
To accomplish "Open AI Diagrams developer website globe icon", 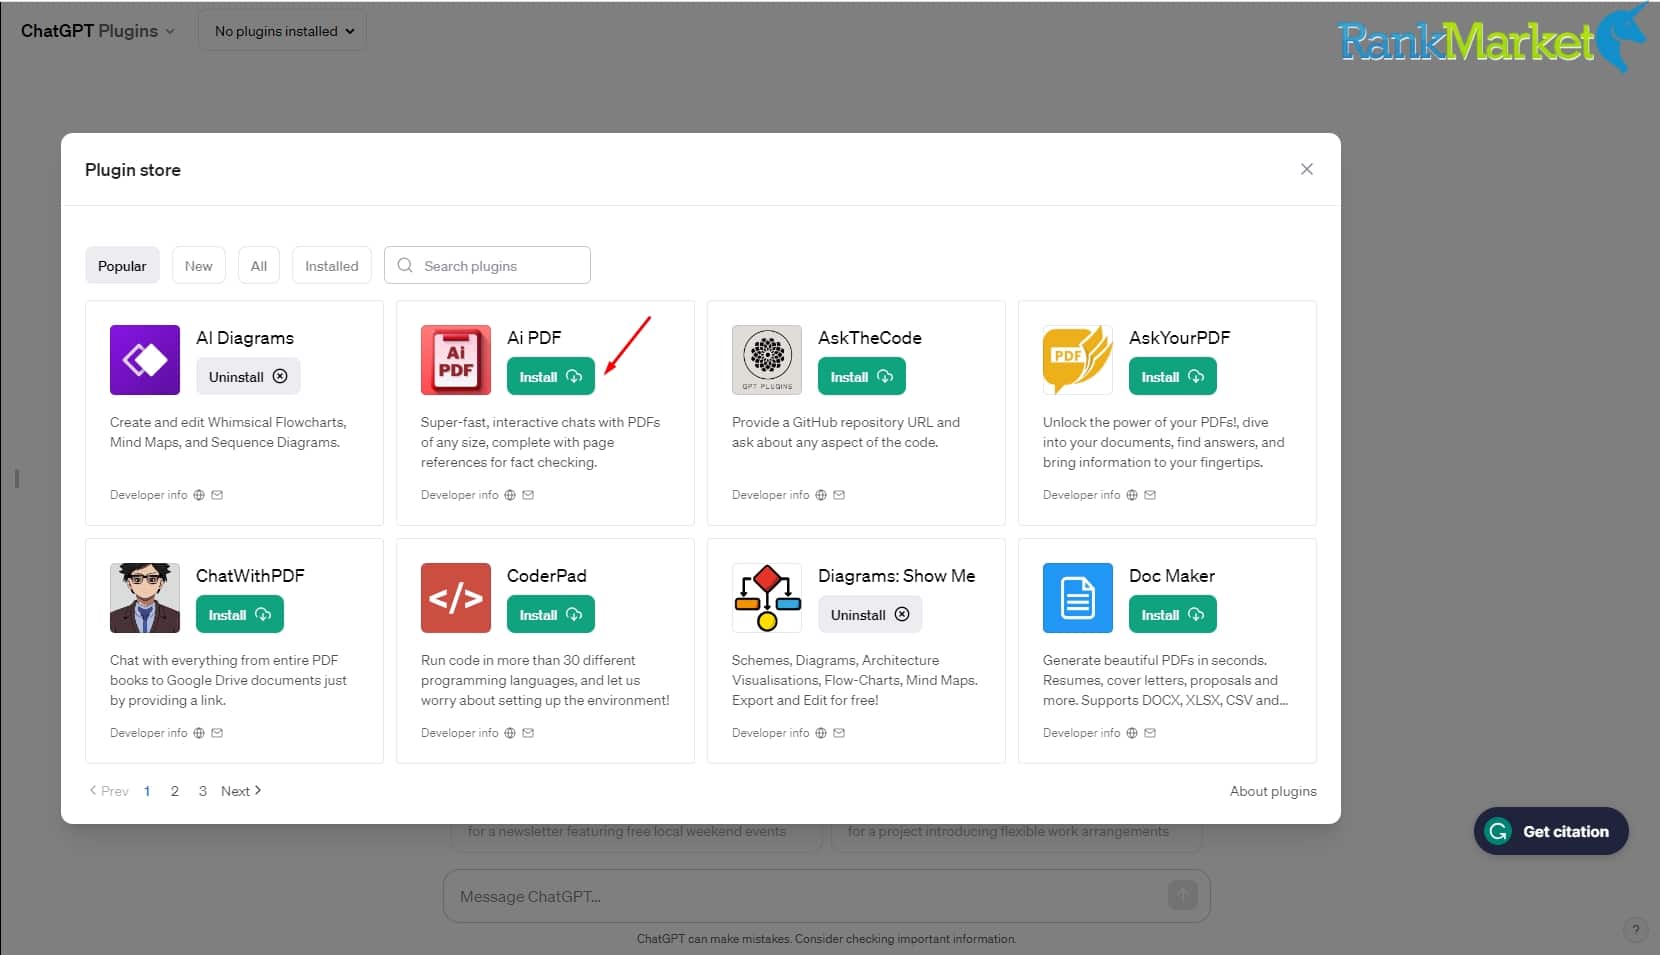I will coord(199,495).
